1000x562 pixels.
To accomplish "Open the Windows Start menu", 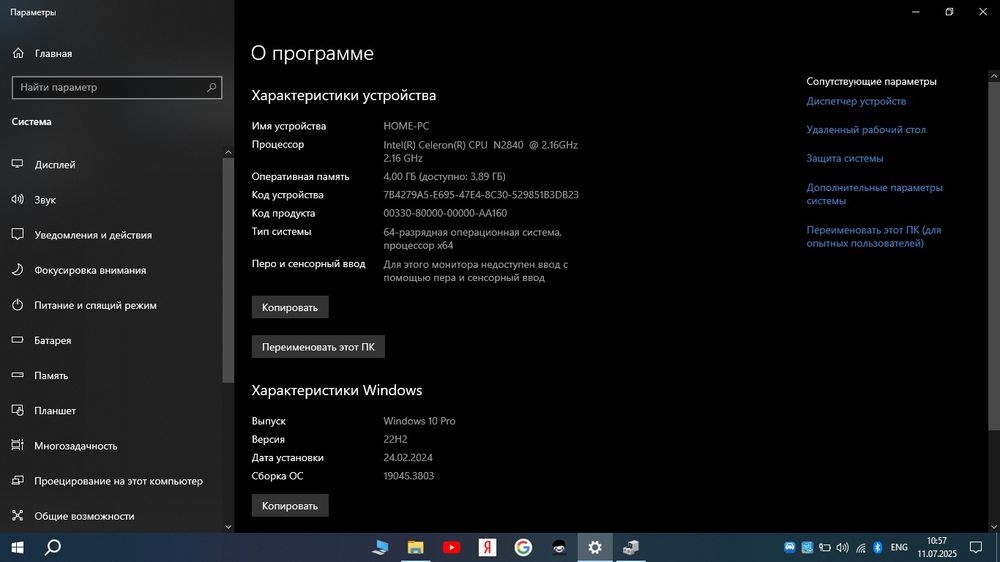I will pyautogui.click(x=17, y=547).
